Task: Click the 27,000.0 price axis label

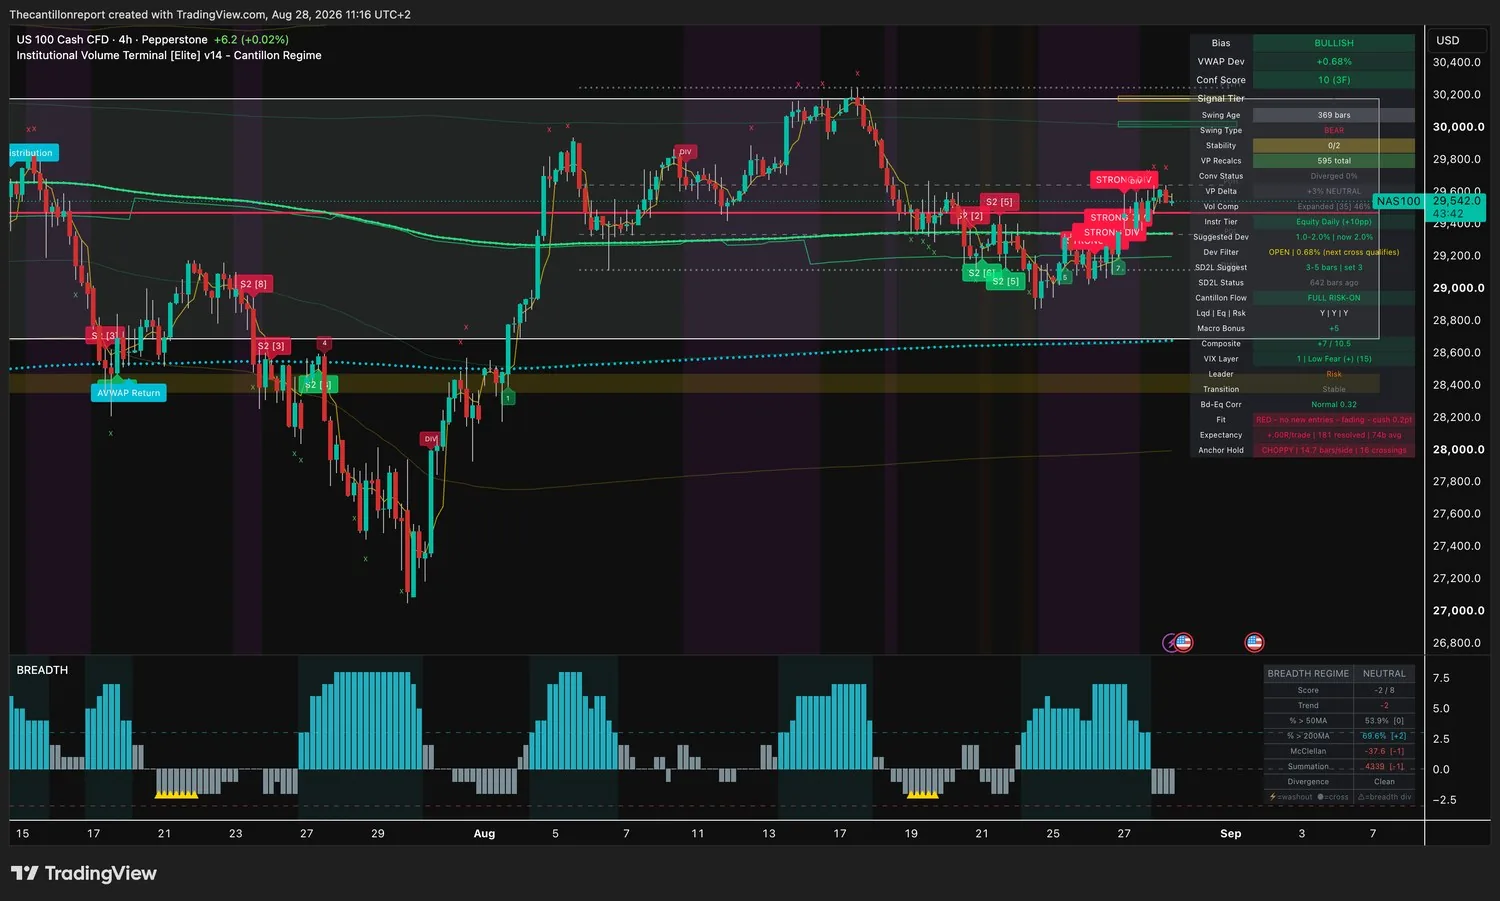Action: pyautogui.click(x=1458, y=610)
